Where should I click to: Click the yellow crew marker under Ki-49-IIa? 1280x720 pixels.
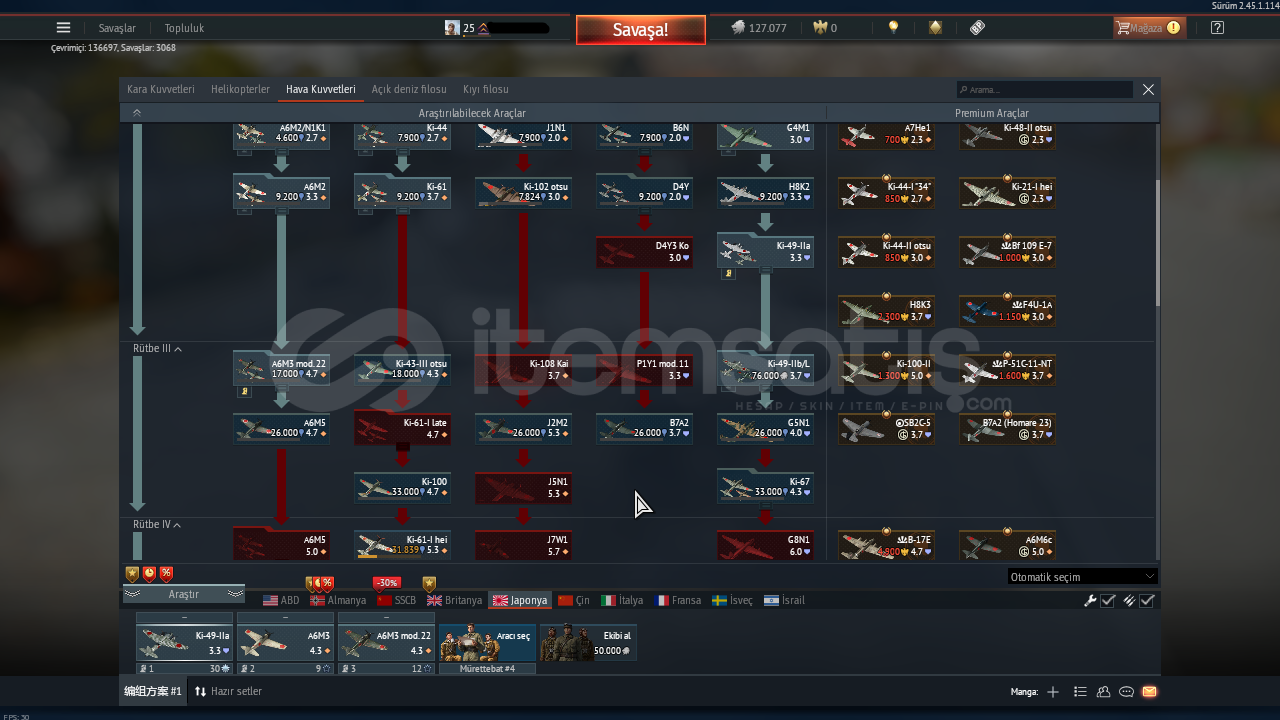(x=728, y=273)
